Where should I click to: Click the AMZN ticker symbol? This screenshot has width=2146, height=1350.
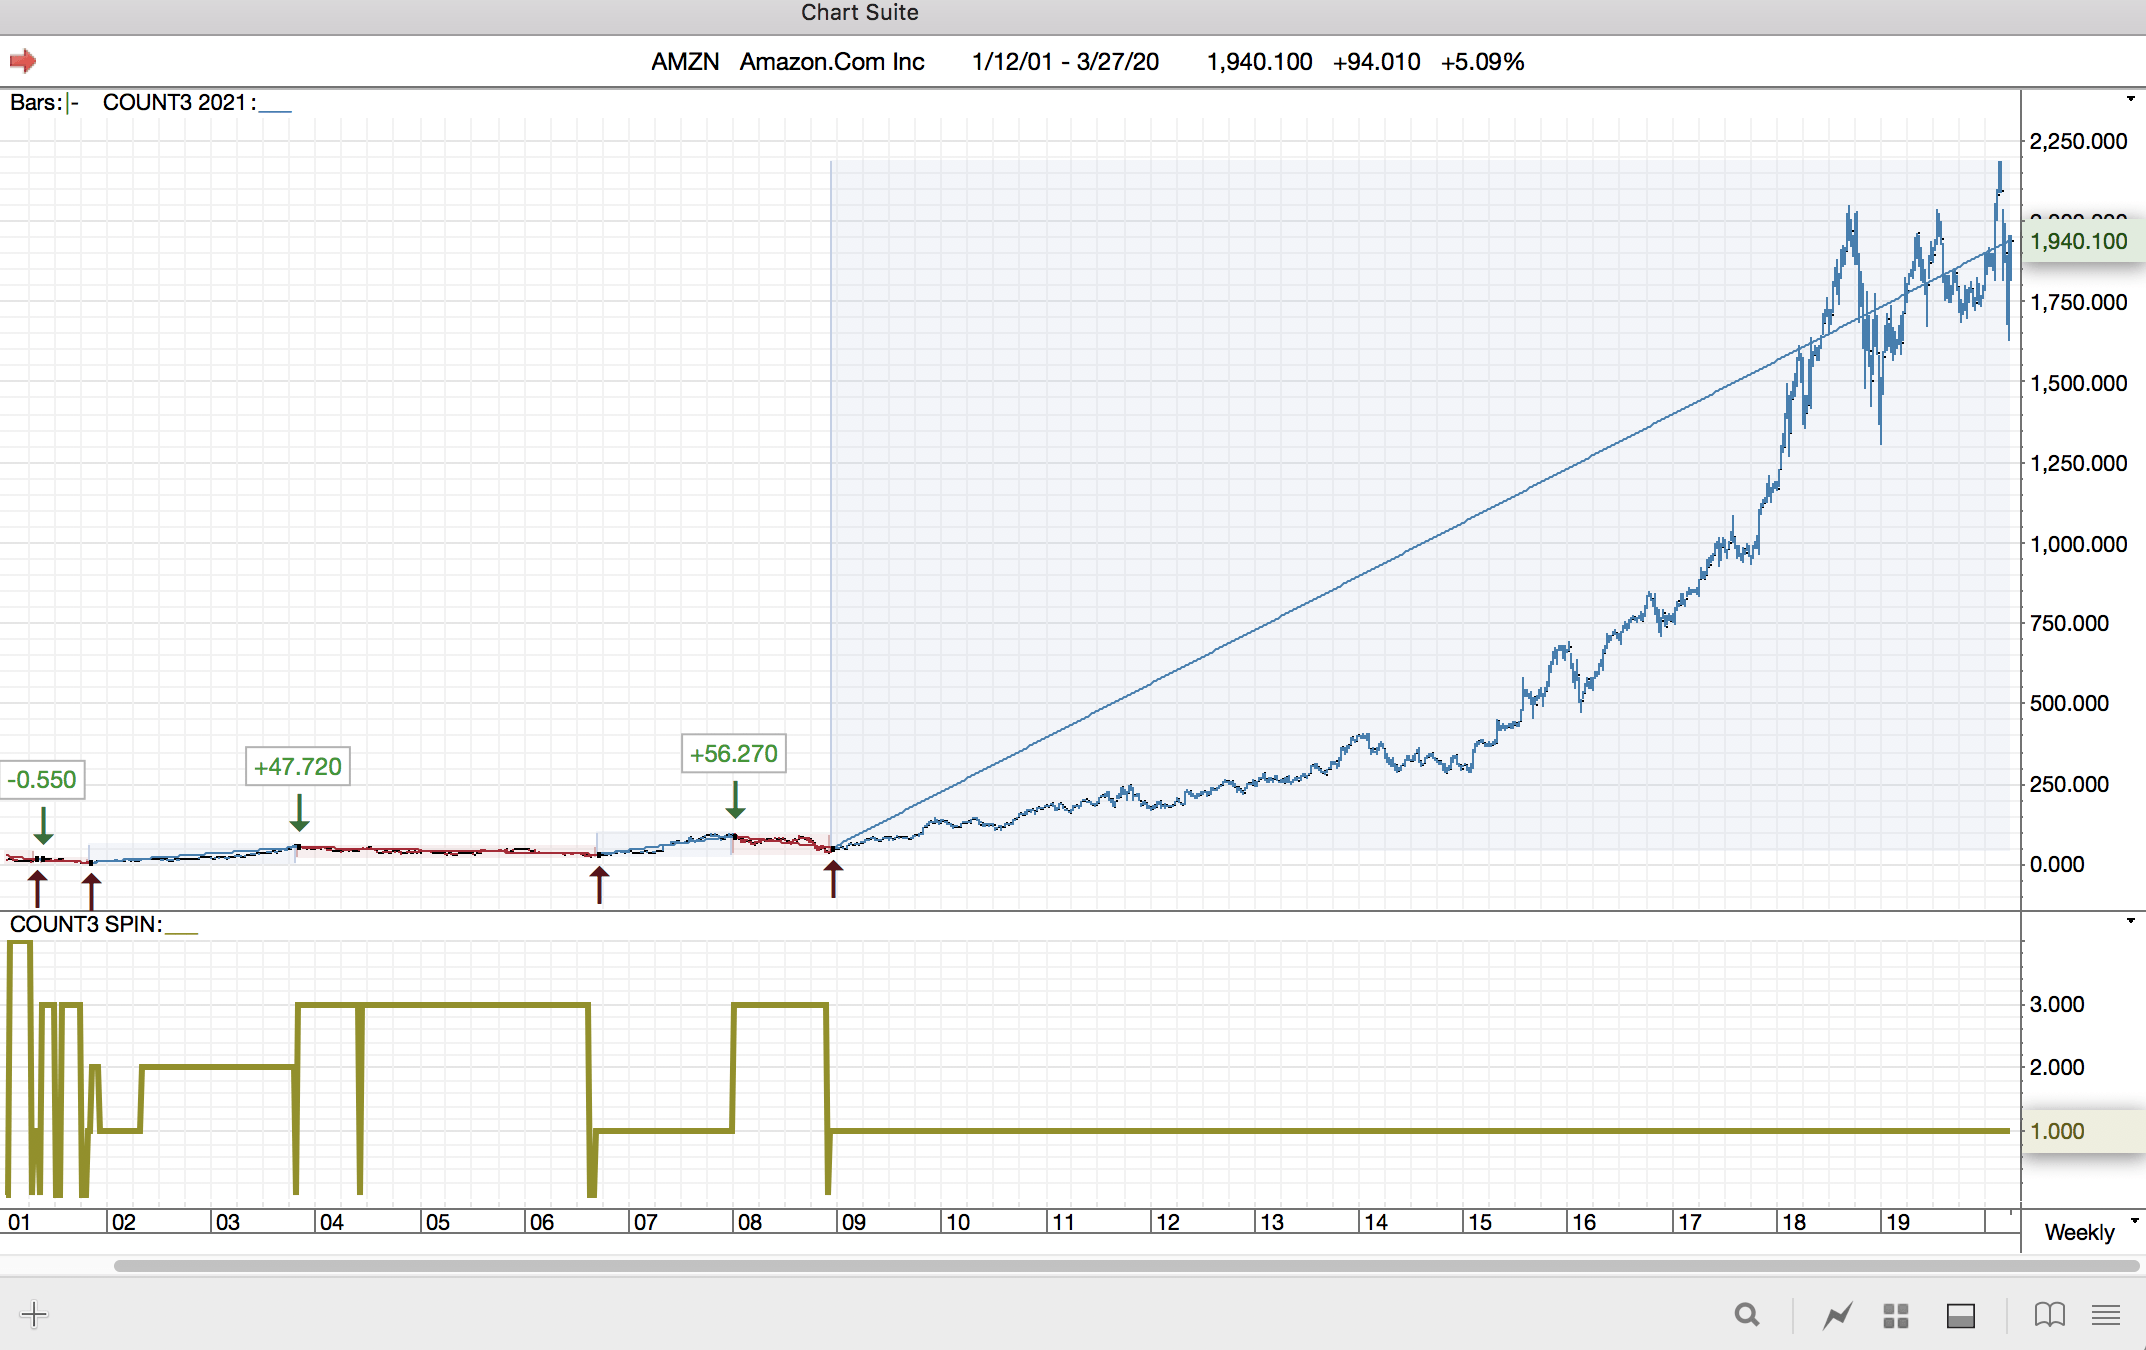pyautogui.click(x=685, y=62)
